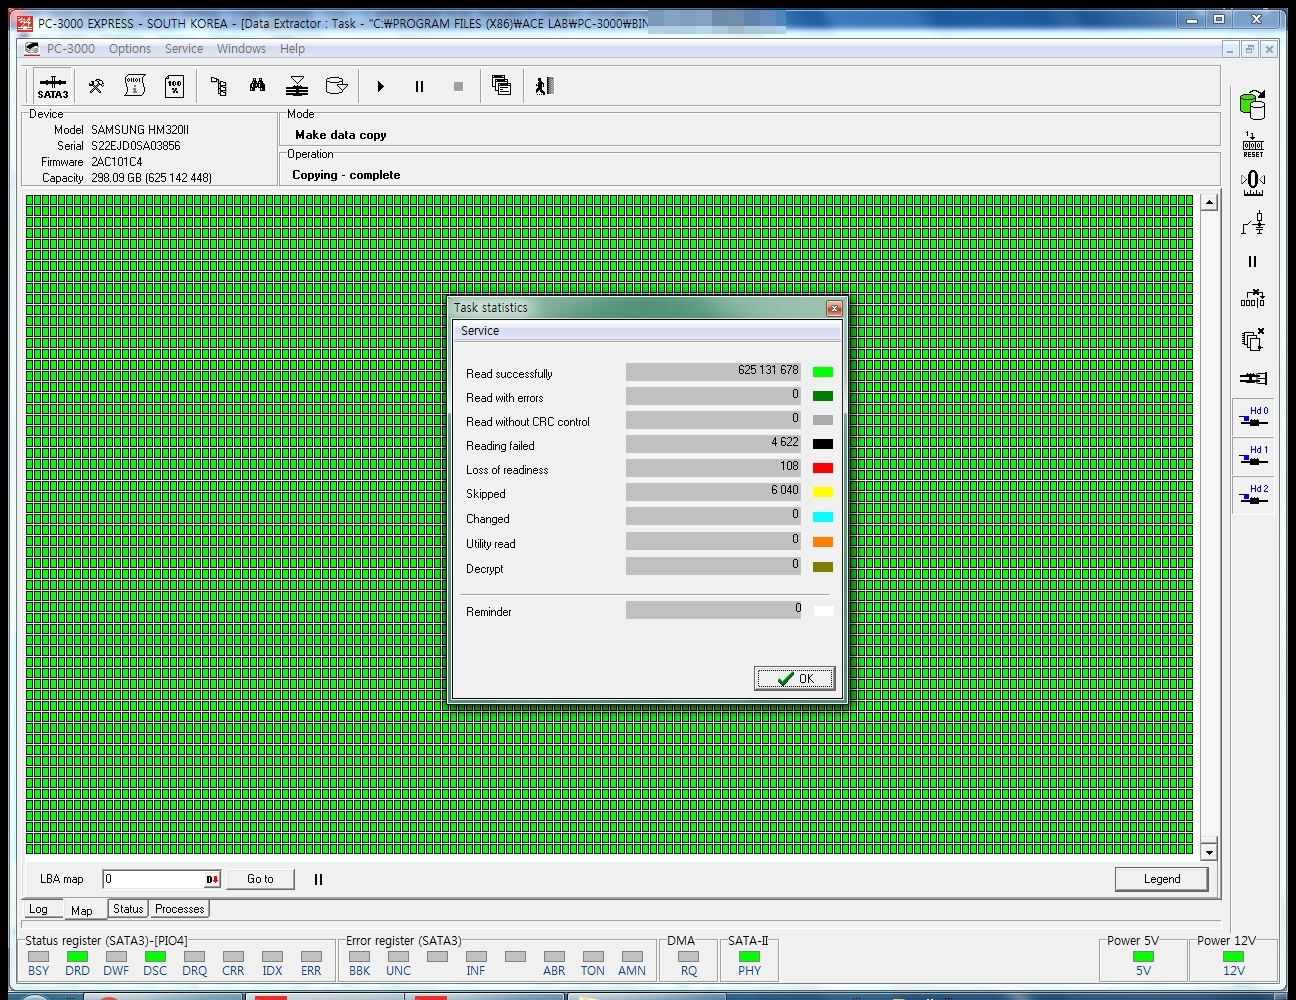Toggle head Hd 2 button

[1253, 495]
